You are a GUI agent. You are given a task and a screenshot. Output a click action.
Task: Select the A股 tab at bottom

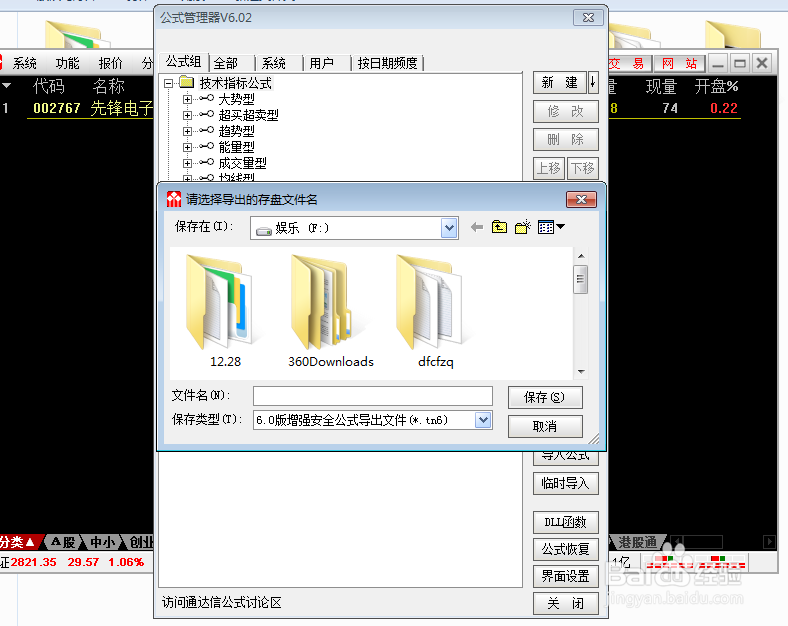(x=63, y=542)
